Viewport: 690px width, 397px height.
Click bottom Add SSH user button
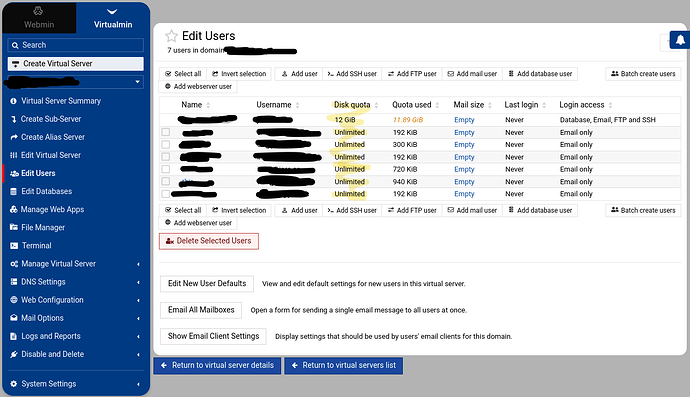coord(352,210)
